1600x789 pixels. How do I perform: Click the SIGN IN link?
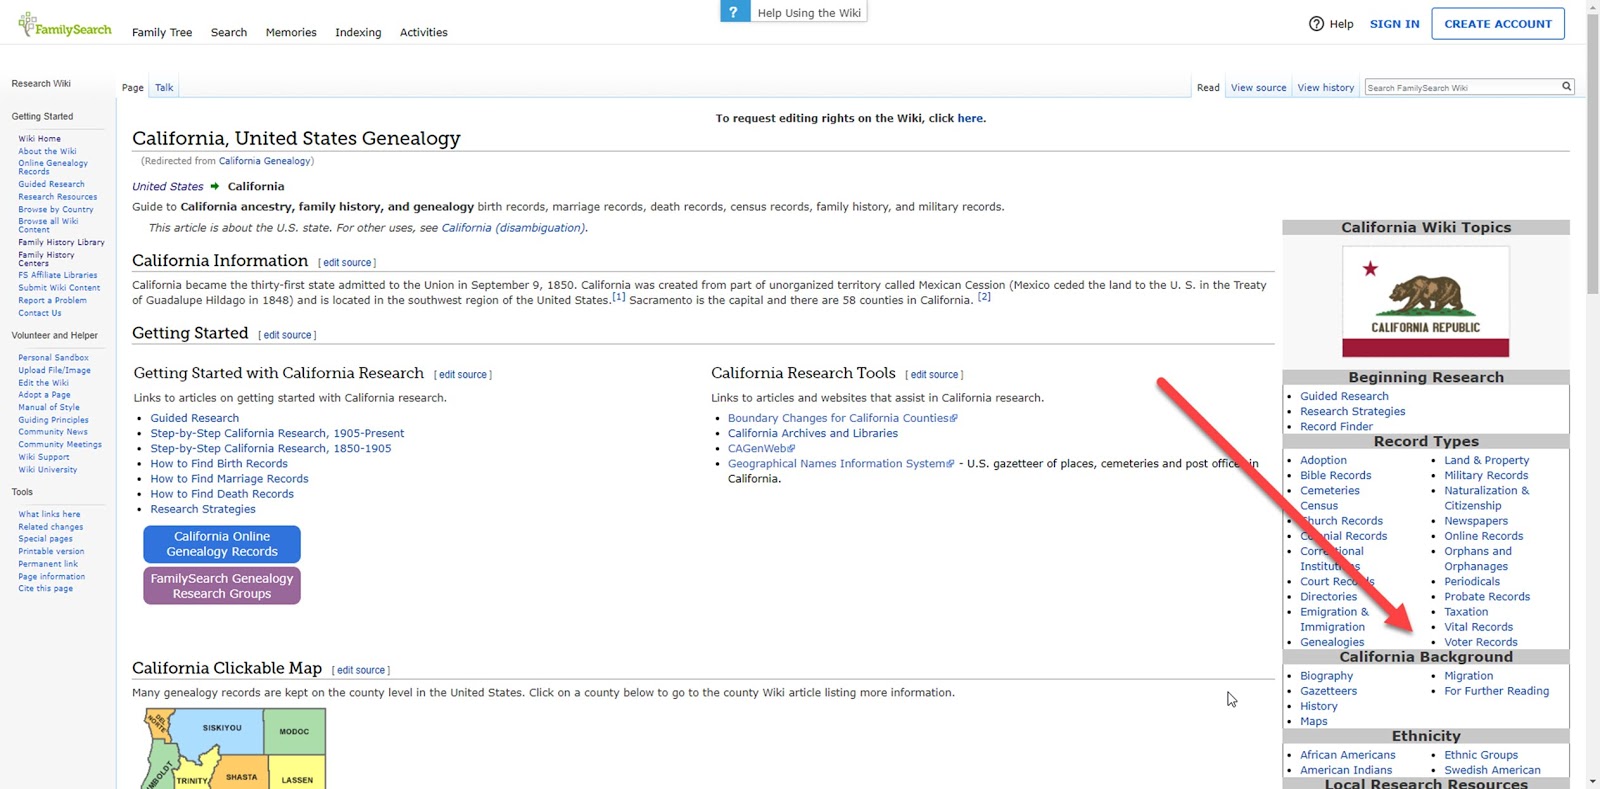point(1394,24)
